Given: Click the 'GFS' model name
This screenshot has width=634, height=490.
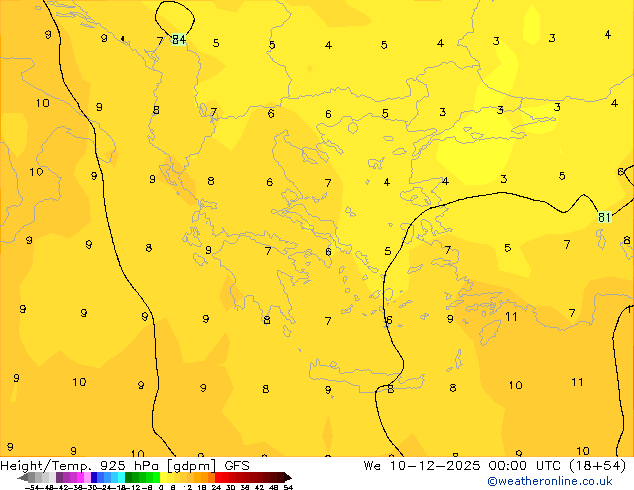Looking at the screenshot, I should click(x=237, y=466).
